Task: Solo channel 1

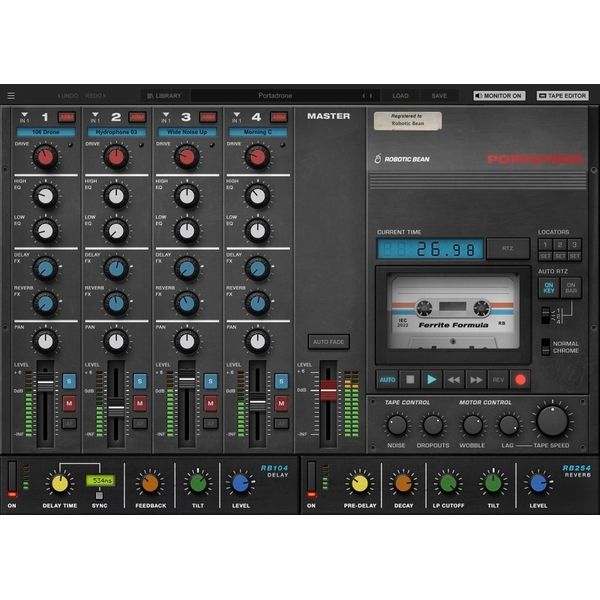Action: [x=69, y=381]
